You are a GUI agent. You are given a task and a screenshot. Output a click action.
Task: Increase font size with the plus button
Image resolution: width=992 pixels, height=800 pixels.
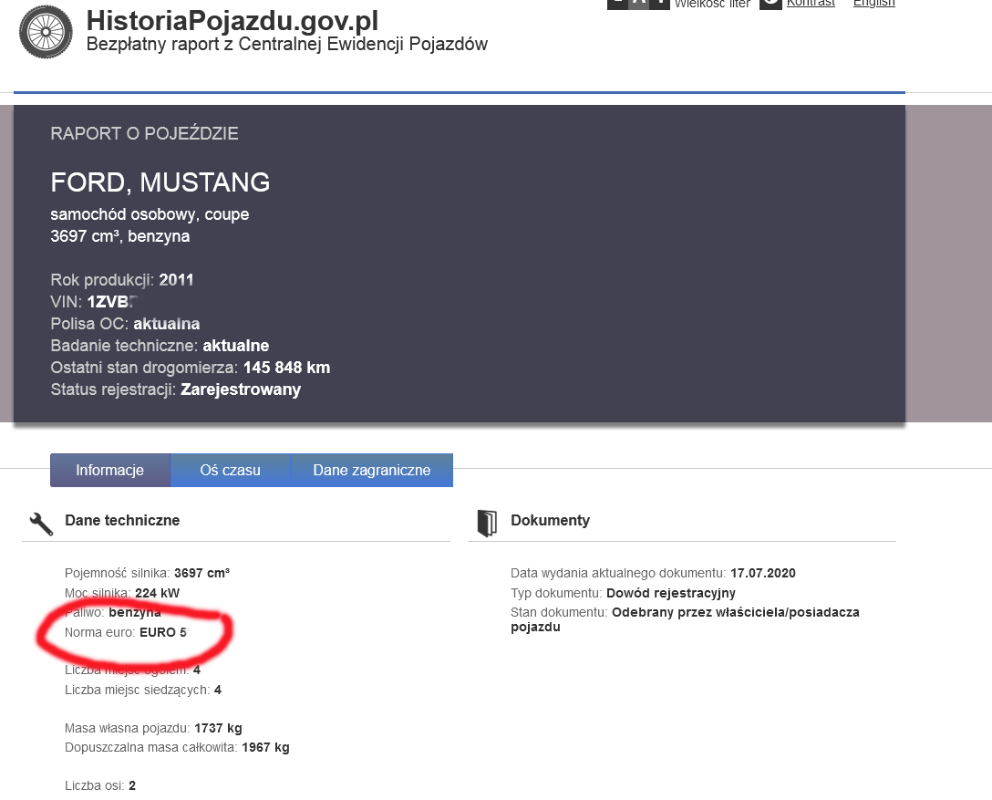coord(660,3)
